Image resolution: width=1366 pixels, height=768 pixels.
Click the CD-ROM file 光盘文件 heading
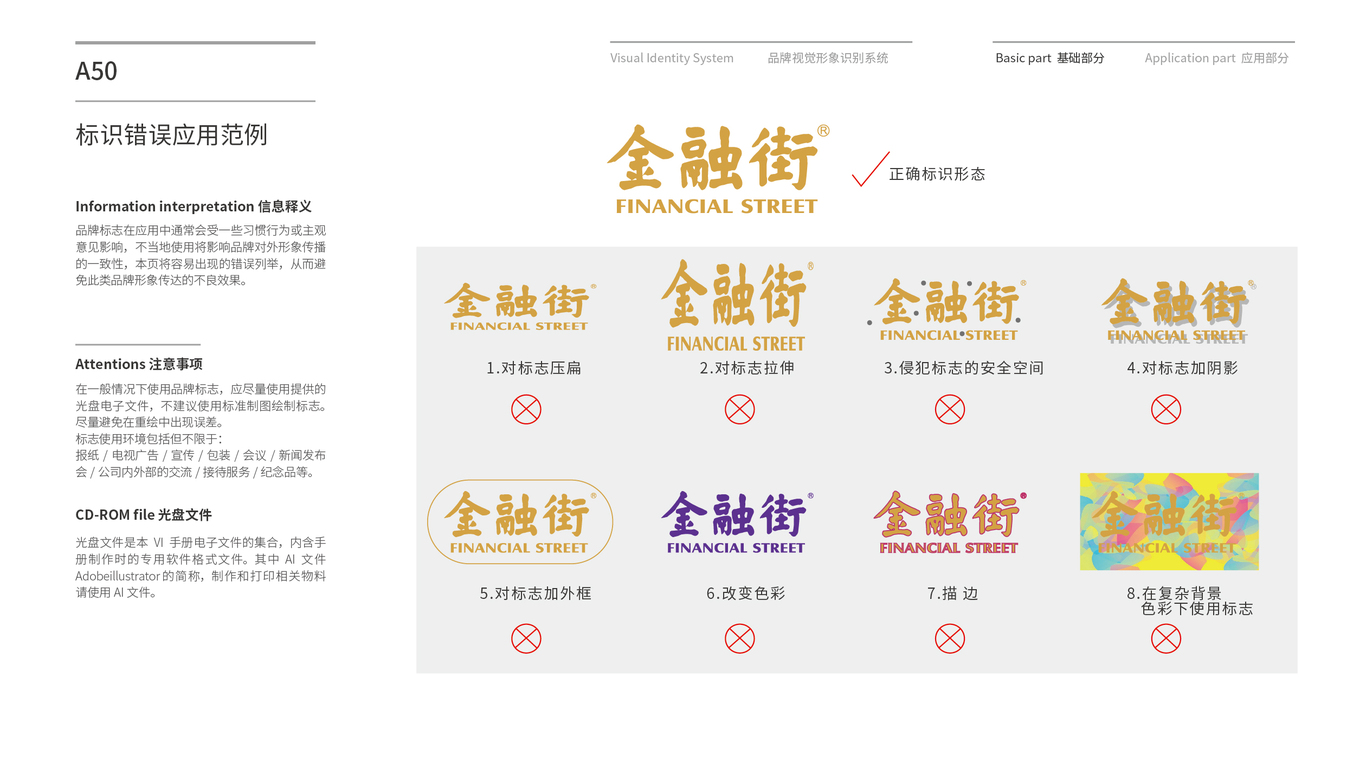point(143,515)
